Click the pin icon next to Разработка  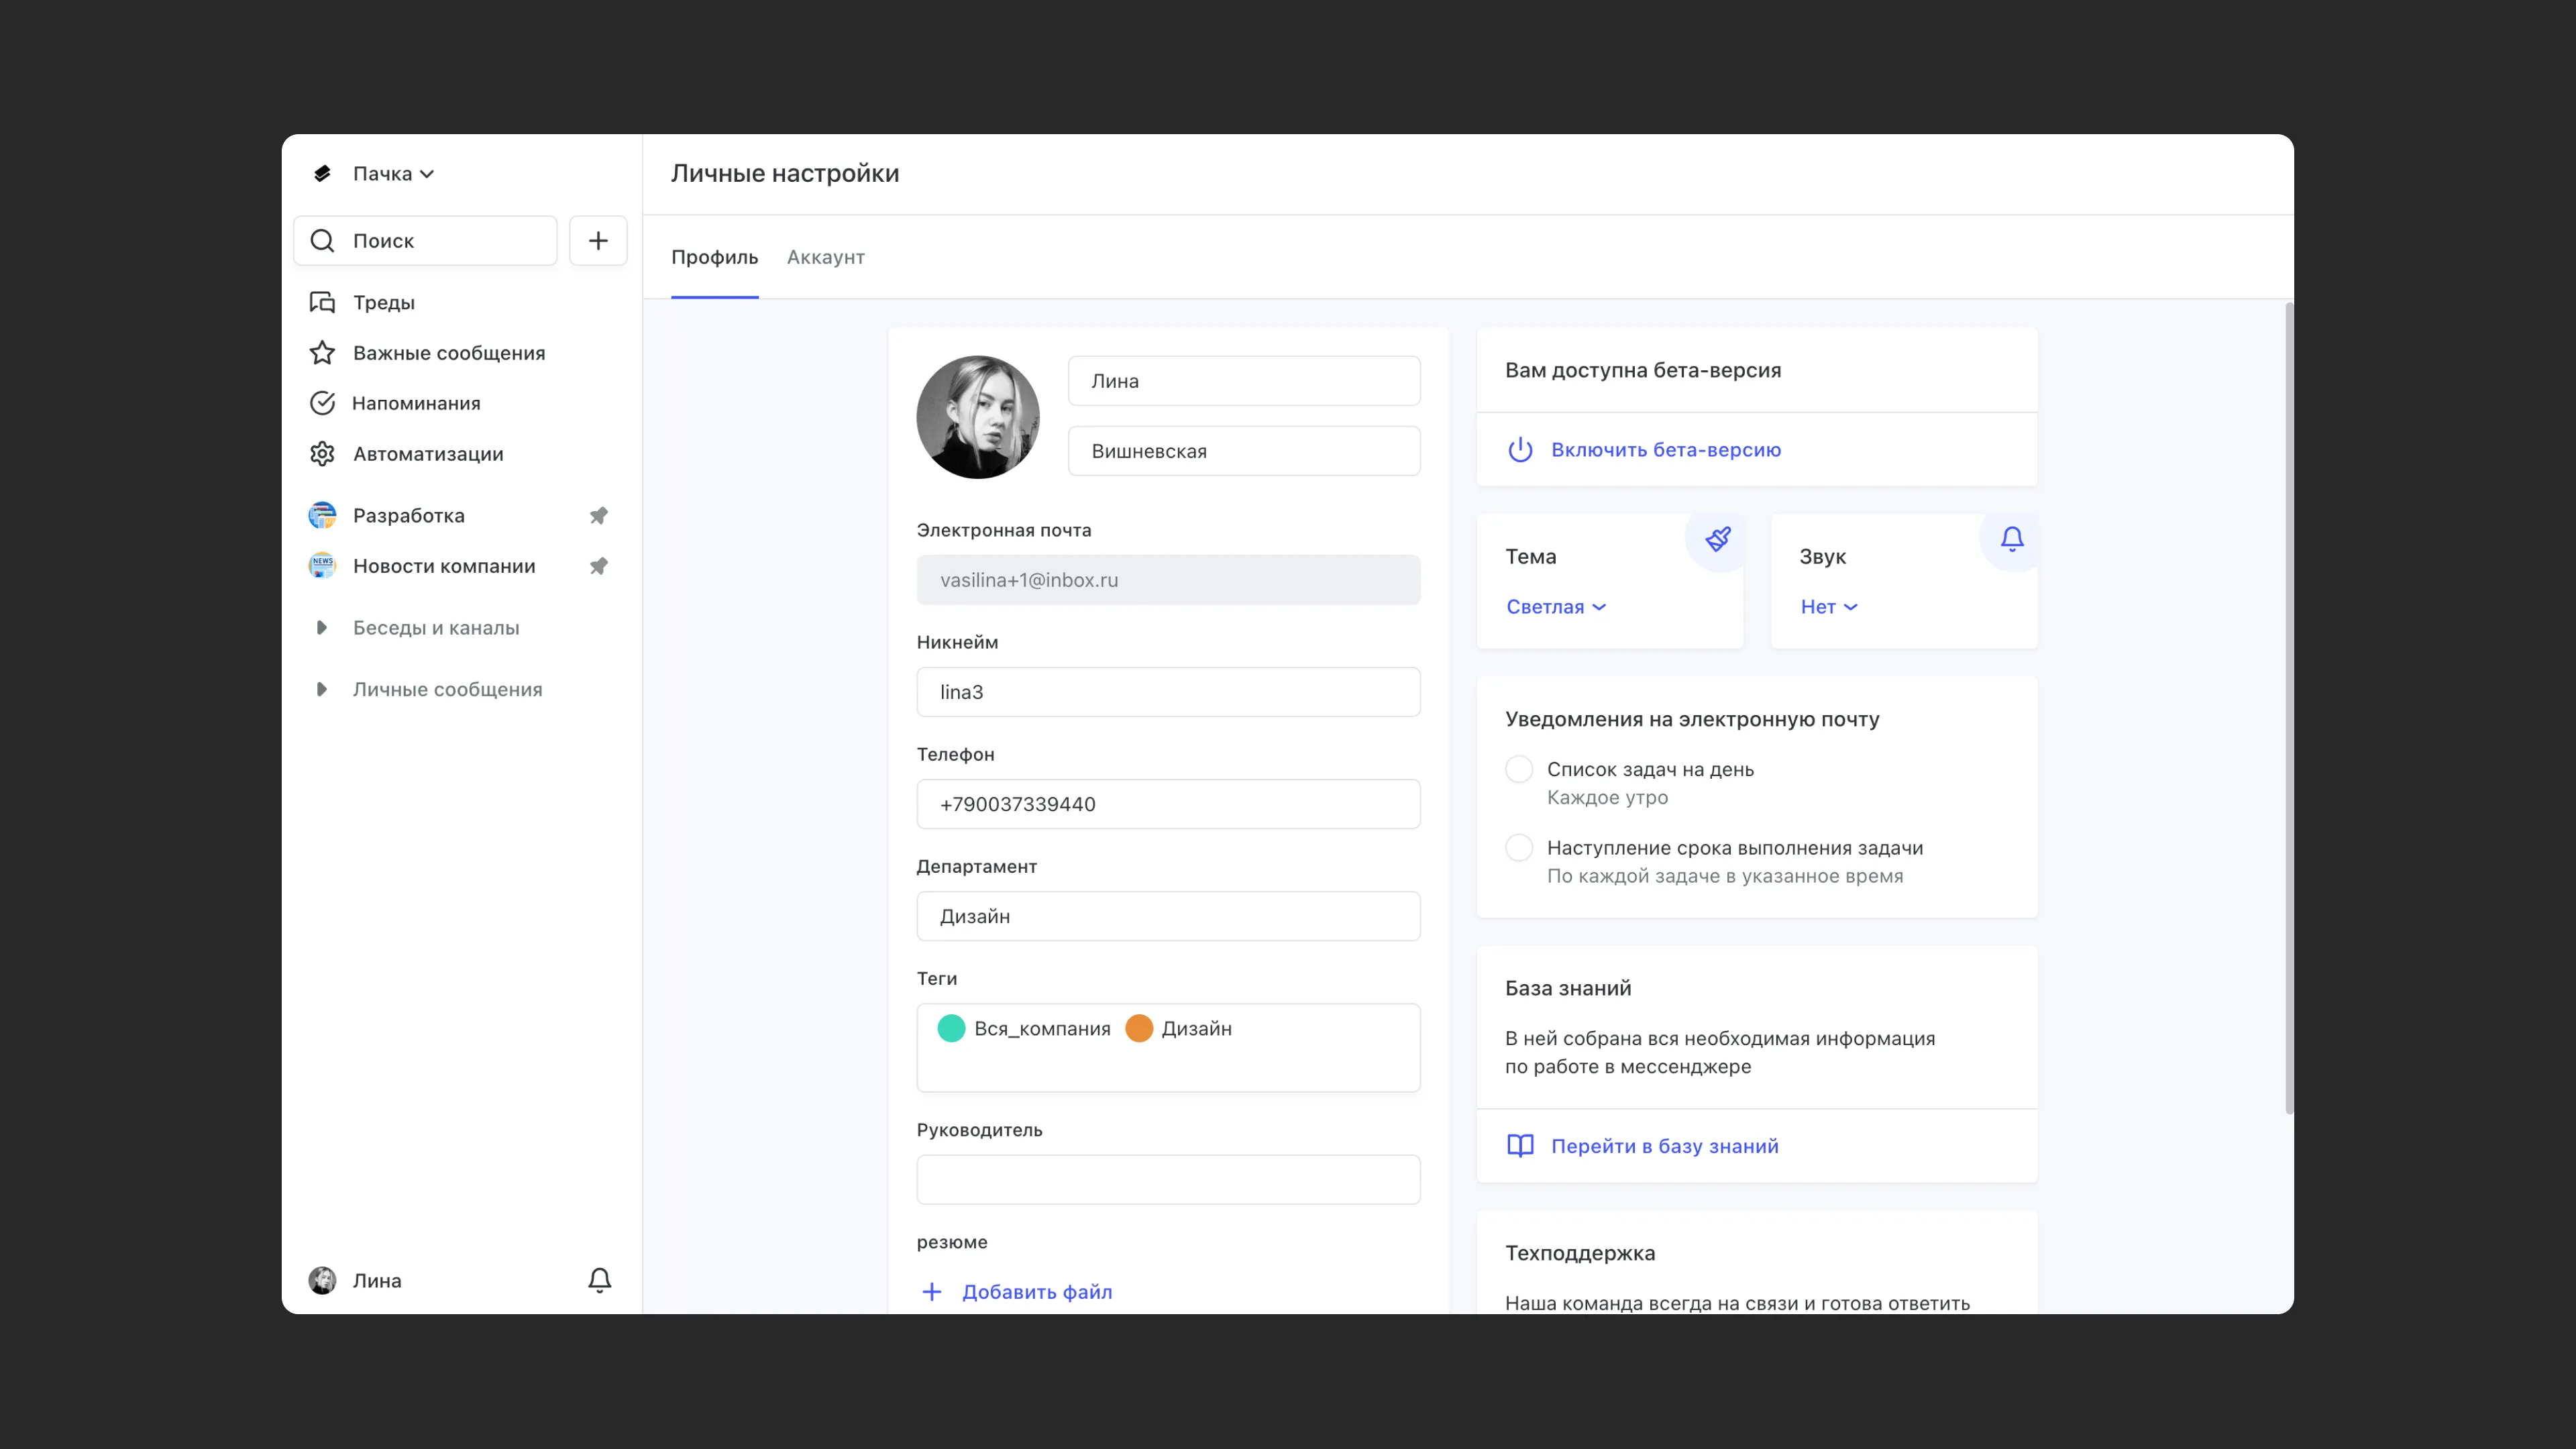tap(598, 516)
